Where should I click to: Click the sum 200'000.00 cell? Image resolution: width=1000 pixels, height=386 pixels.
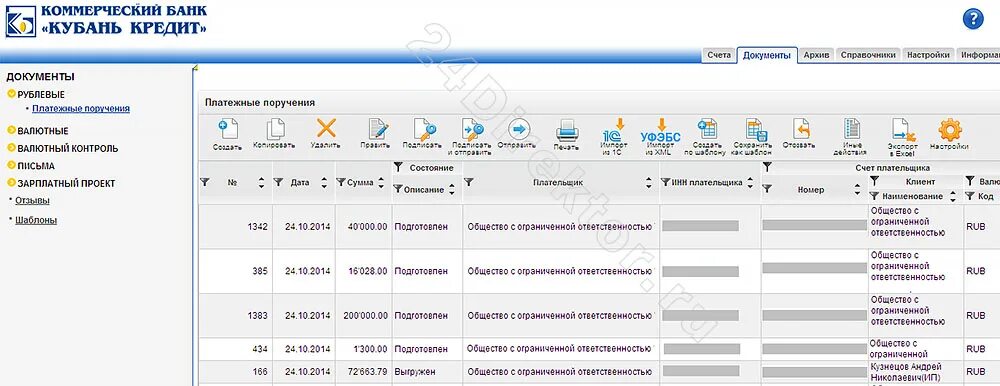[x=364, y=316]
